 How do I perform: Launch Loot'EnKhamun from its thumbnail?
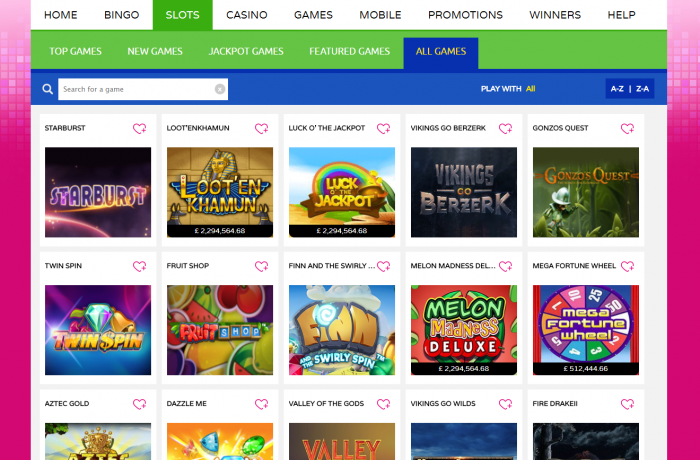tap(220, 192)
